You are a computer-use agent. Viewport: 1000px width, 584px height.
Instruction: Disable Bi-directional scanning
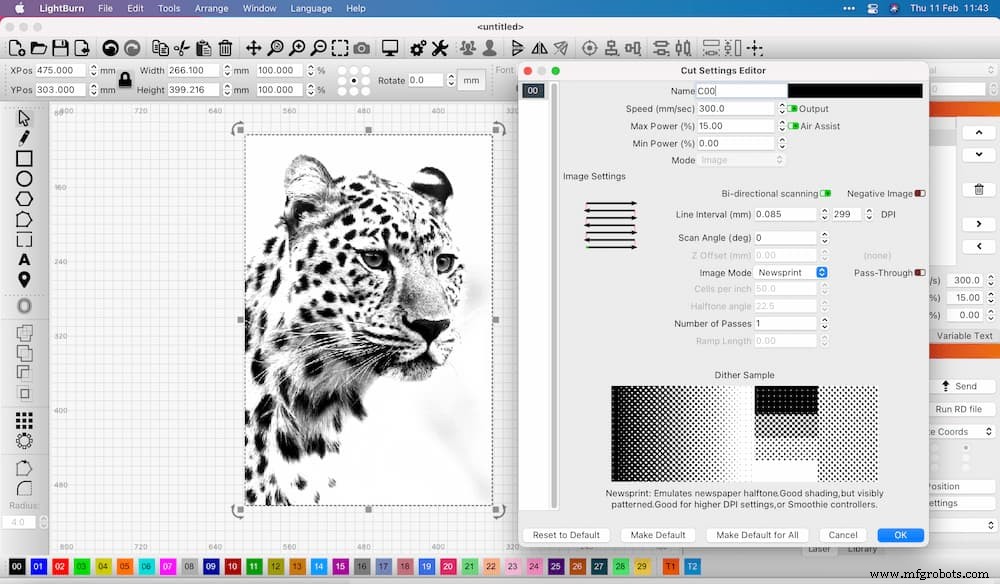pyautogui.click(x=825, y=193)
